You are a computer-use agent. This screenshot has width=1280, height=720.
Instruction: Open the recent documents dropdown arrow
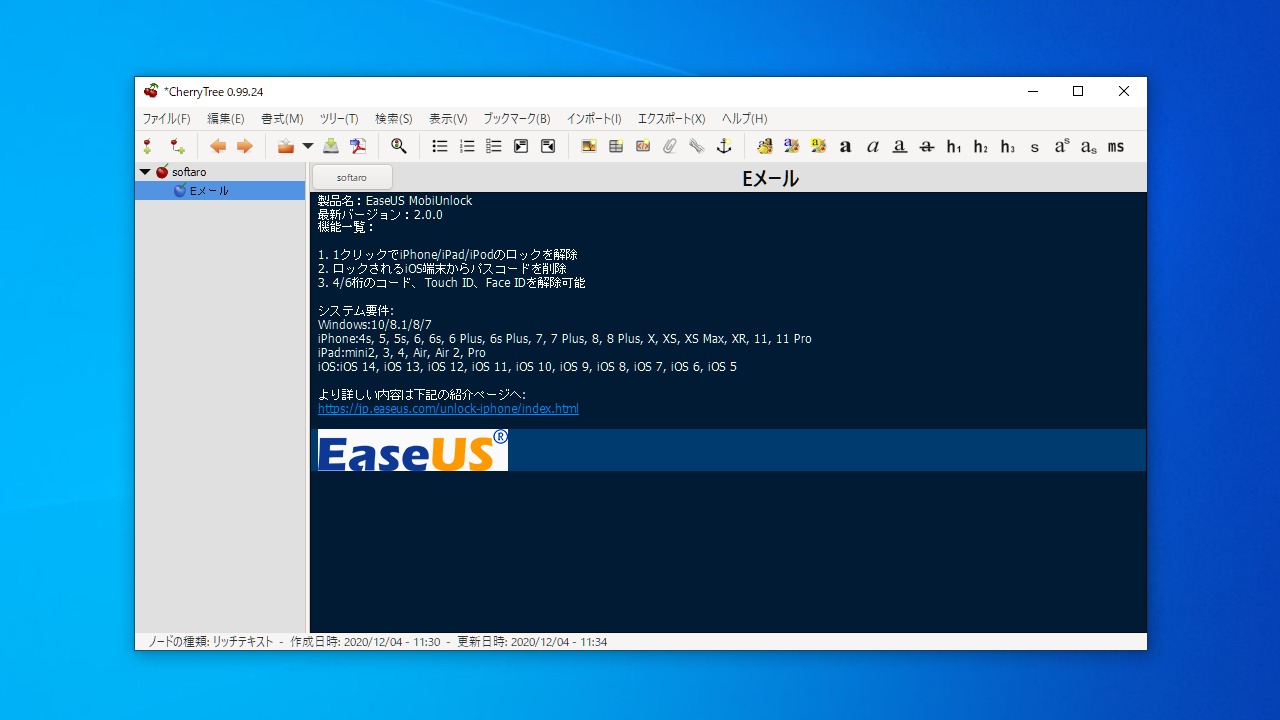point(308,146)
